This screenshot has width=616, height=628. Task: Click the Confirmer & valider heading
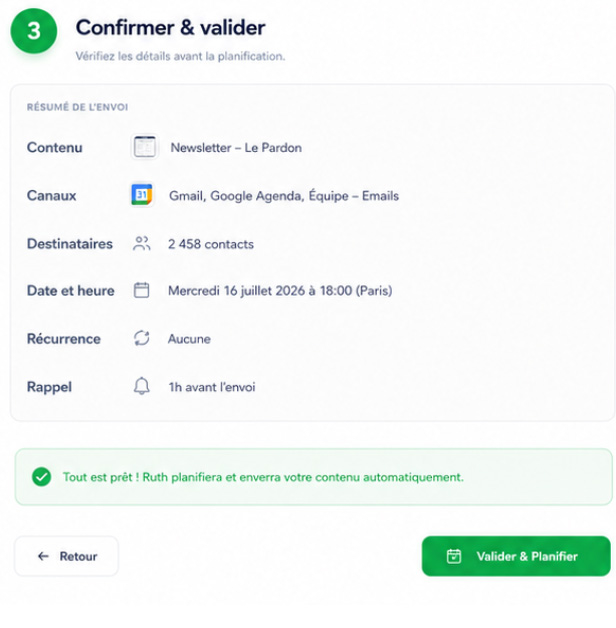coord(171,28)
